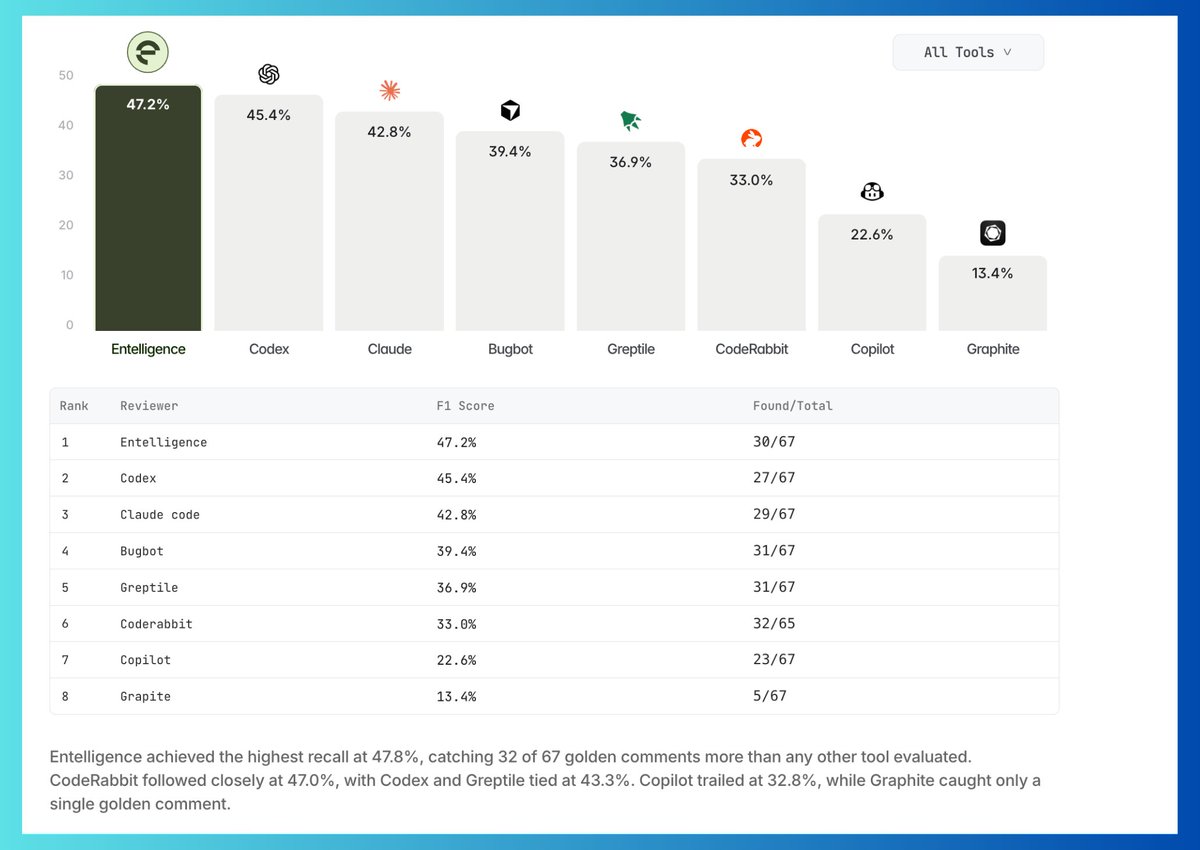Click the 39.4% F1 Score table cell
This screenshot has width=1200, height=850.
(456, 551)
